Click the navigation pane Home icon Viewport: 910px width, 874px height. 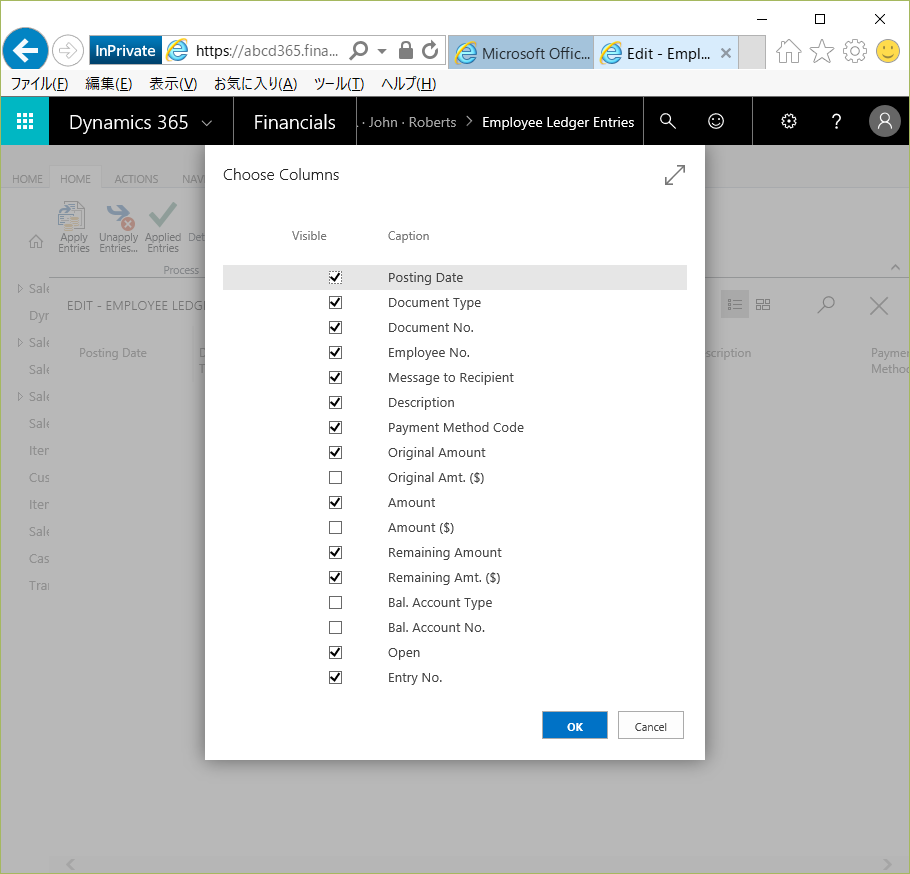[36, 241]
